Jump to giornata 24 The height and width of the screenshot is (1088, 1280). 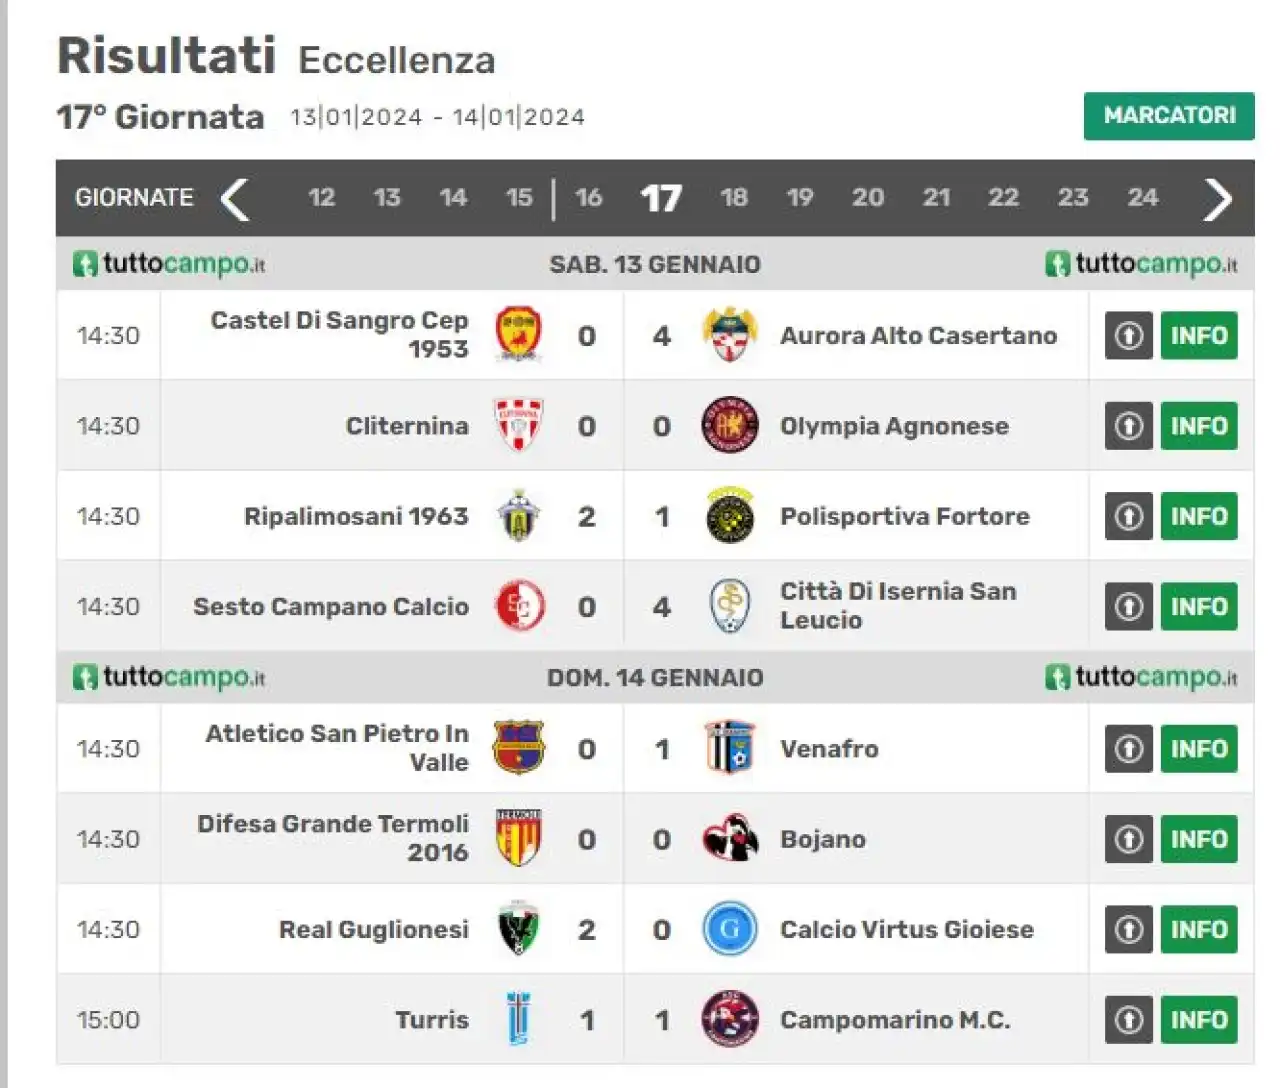(1143, 197)
